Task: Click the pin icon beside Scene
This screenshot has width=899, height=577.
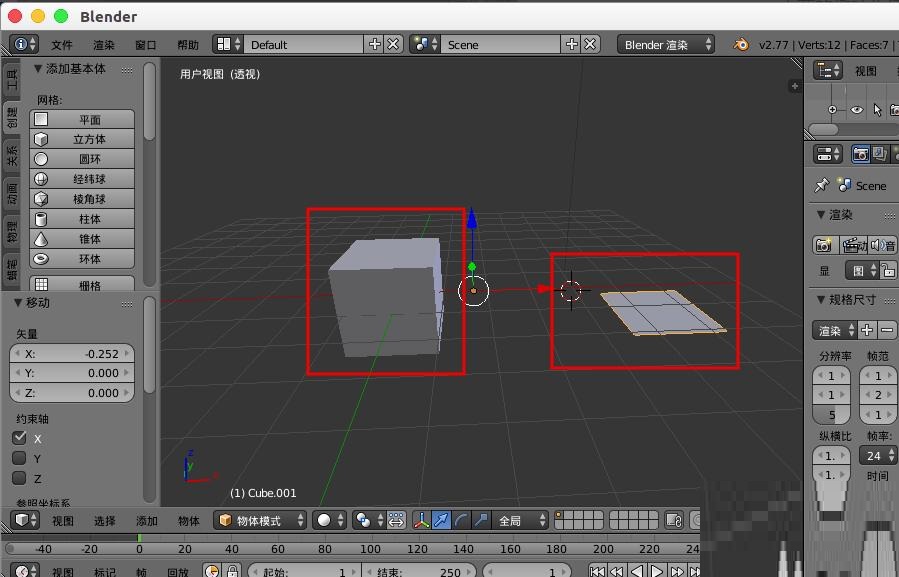Action: tap(821, 185)
